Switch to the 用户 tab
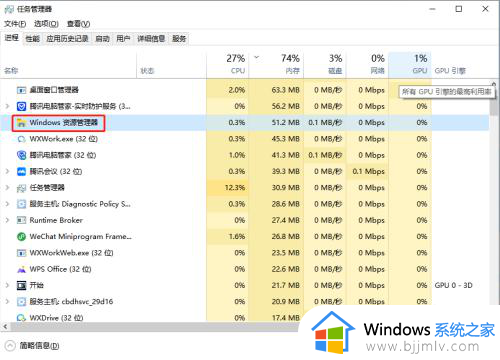 pos(123,39)
